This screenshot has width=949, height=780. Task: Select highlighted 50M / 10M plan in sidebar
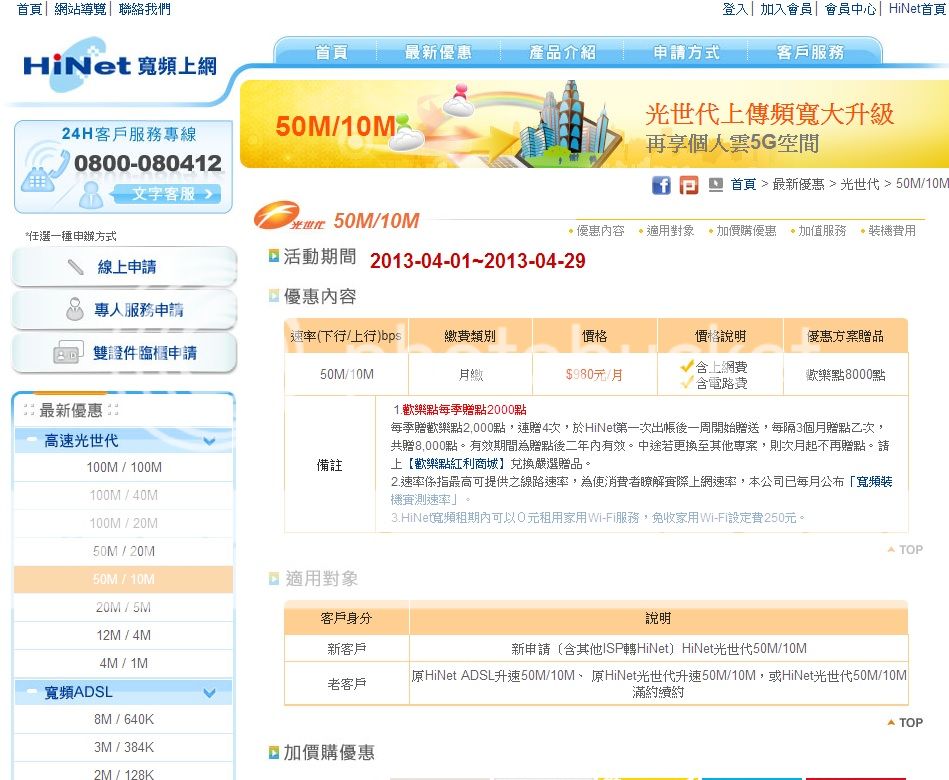123,579
